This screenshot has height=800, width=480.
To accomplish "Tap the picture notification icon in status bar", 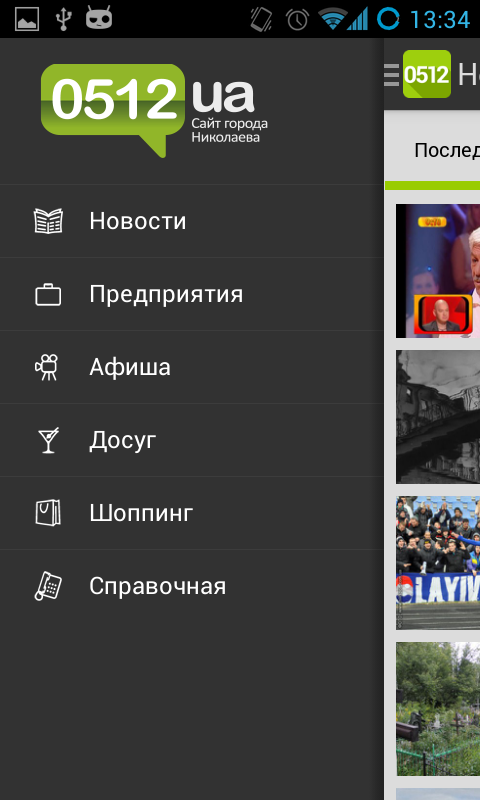I will click(27, 19).
